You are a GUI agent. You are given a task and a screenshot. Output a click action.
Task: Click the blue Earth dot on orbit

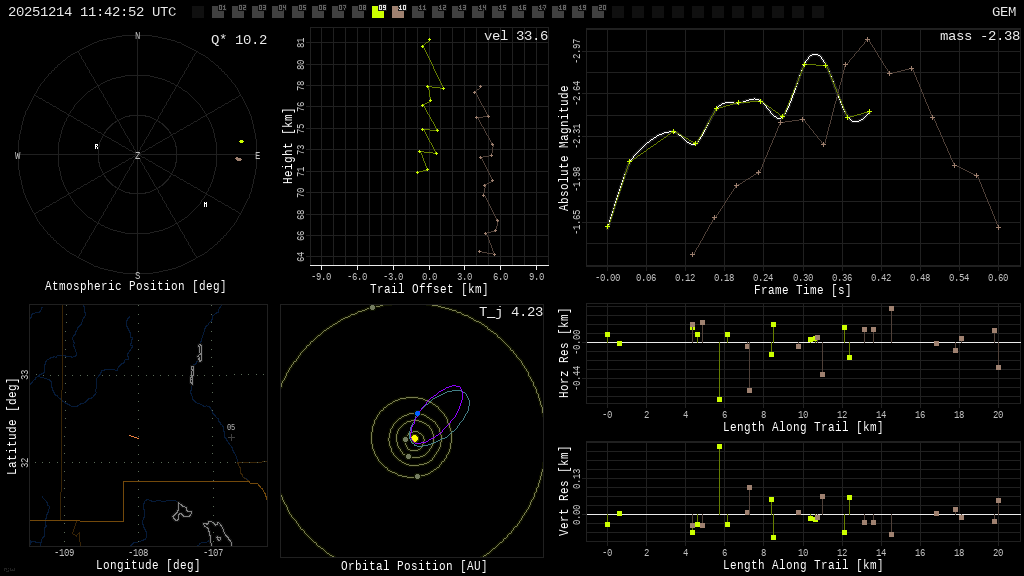[417, 413]
